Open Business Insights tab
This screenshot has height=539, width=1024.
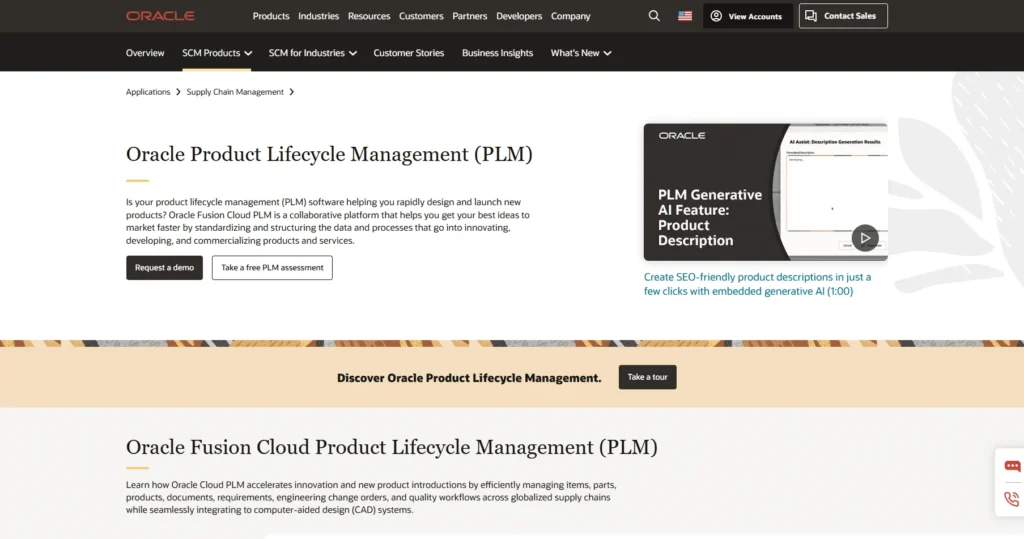point(498,53)
